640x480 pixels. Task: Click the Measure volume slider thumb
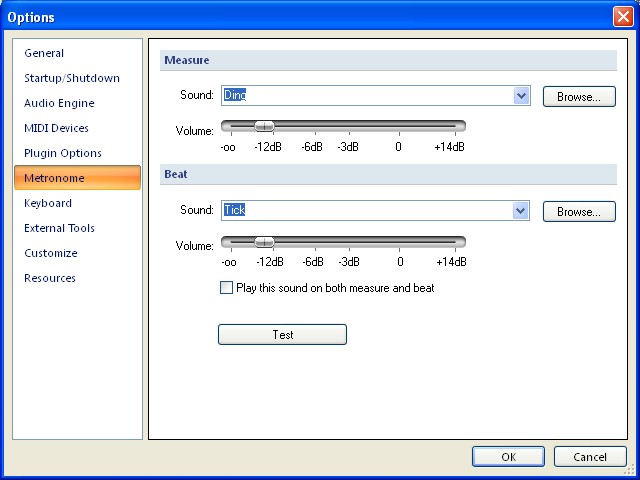point(264,126)
